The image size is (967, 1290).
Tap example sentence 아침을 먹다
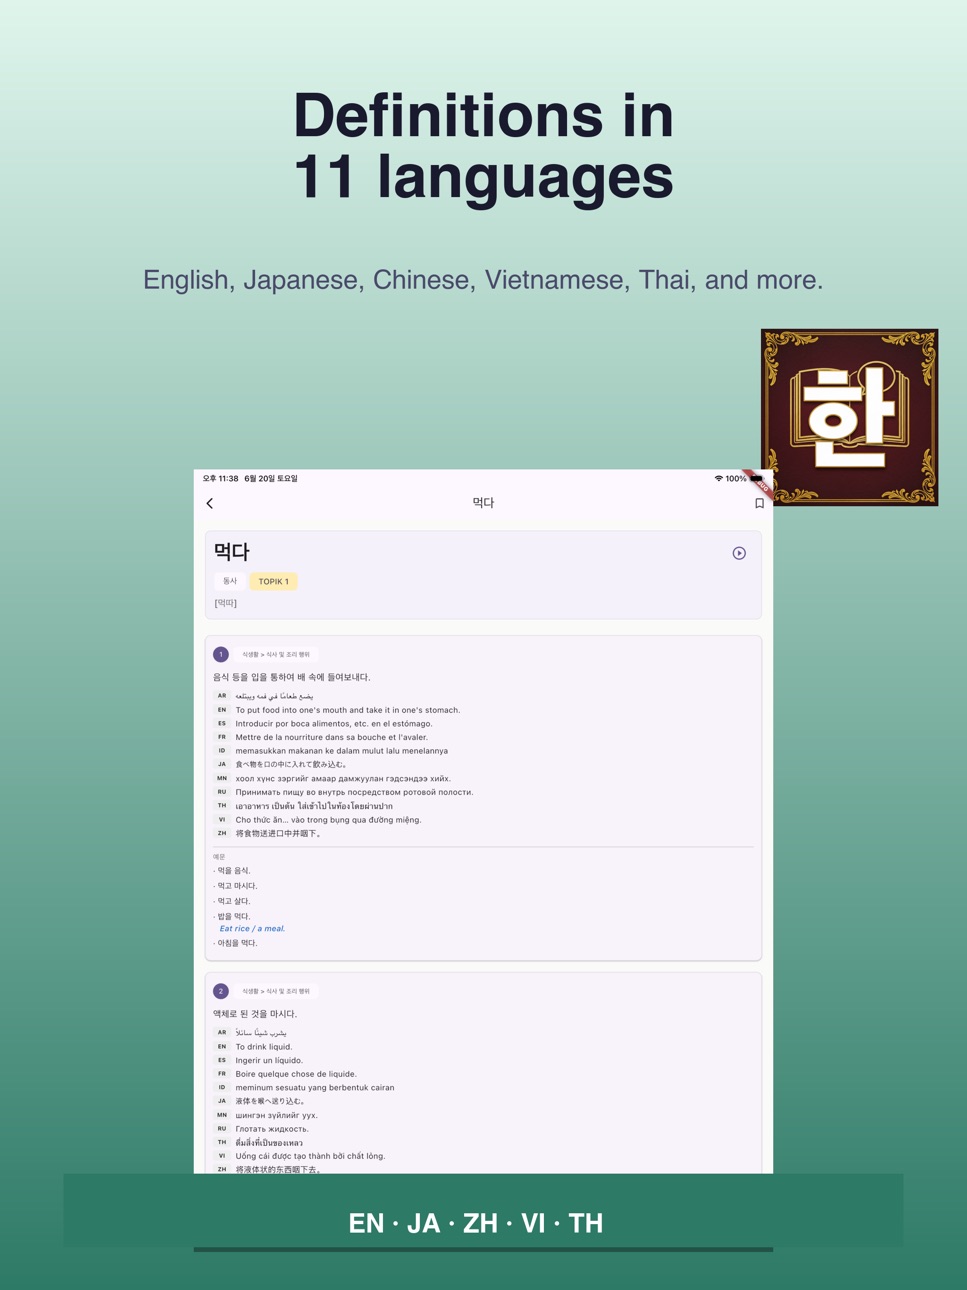tap(237, 943)
